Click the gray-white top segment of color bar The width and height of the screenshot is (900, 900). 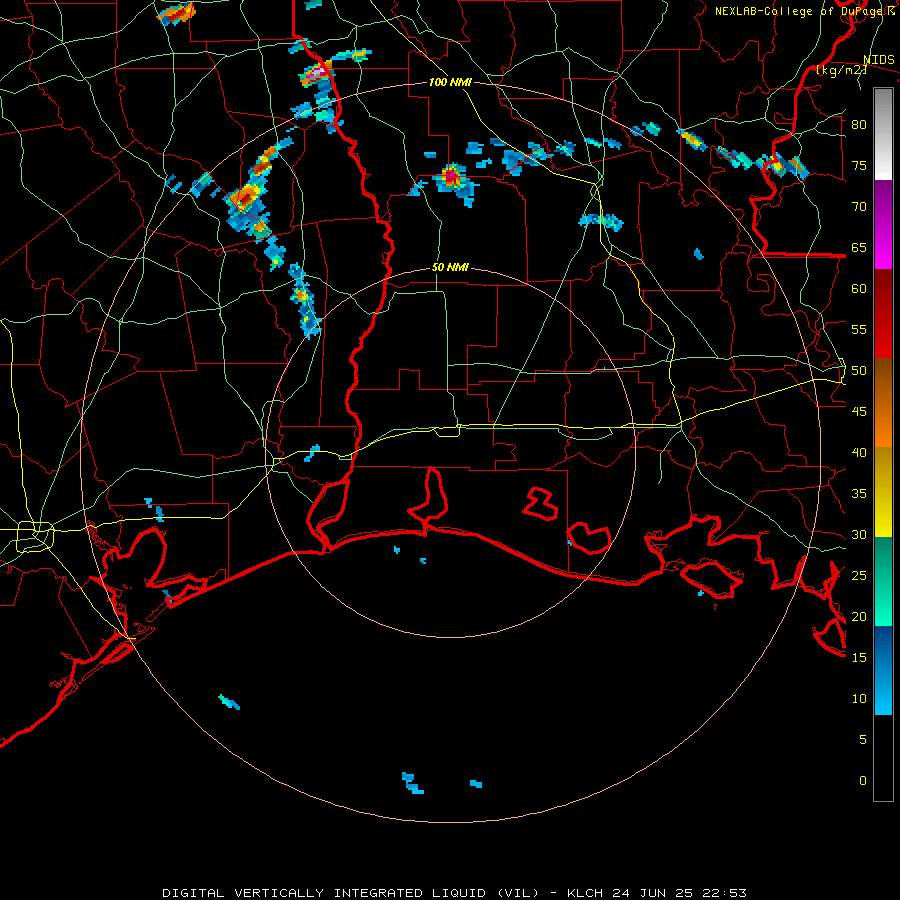883,134
